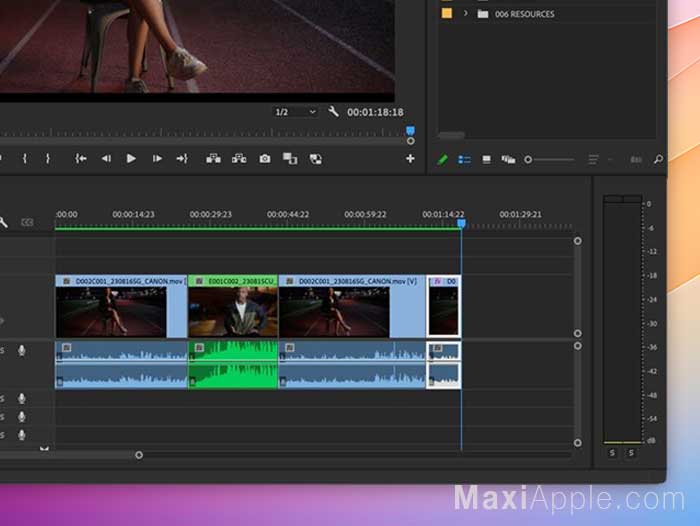Select last highlighted audio clip

point(444,365)
